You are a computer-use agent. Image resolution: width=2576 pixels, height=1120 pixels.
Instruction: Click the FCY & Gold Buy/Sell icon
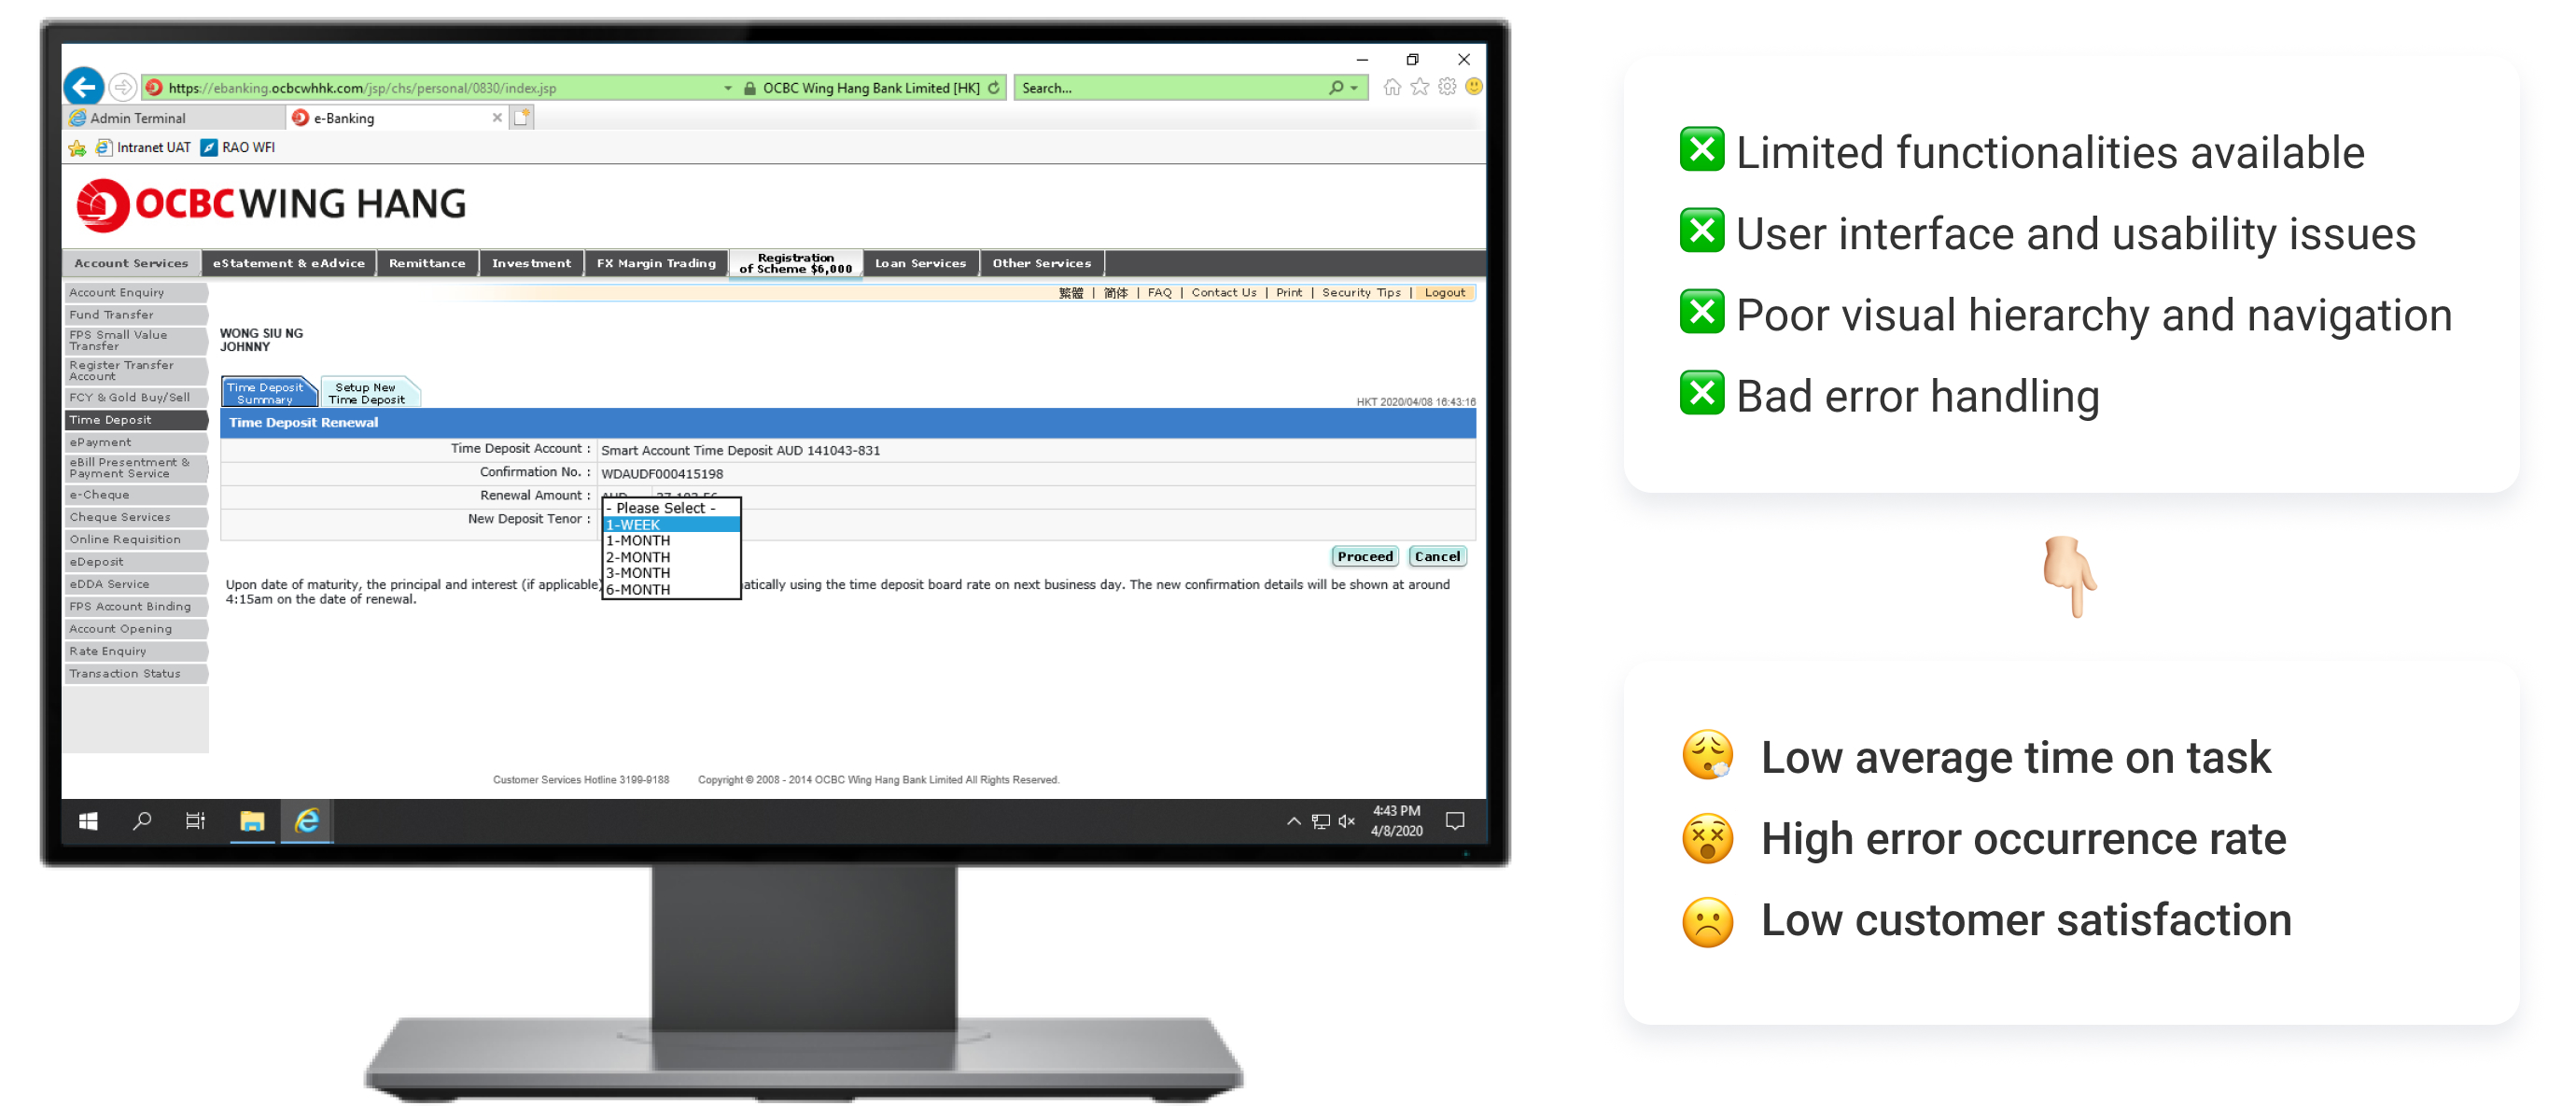tap(130, 396)
